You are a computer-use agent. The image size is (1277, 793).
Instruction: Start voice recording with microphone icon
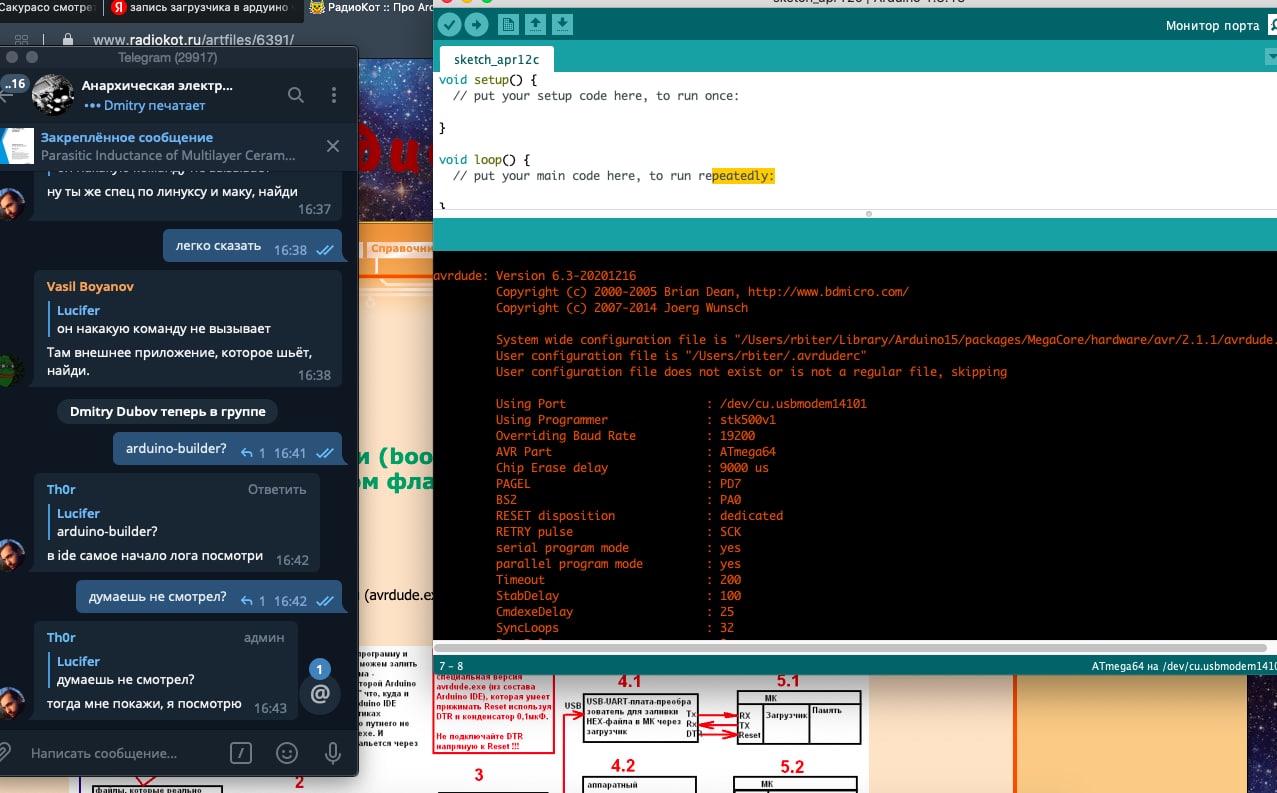click(x=334, y=753)
